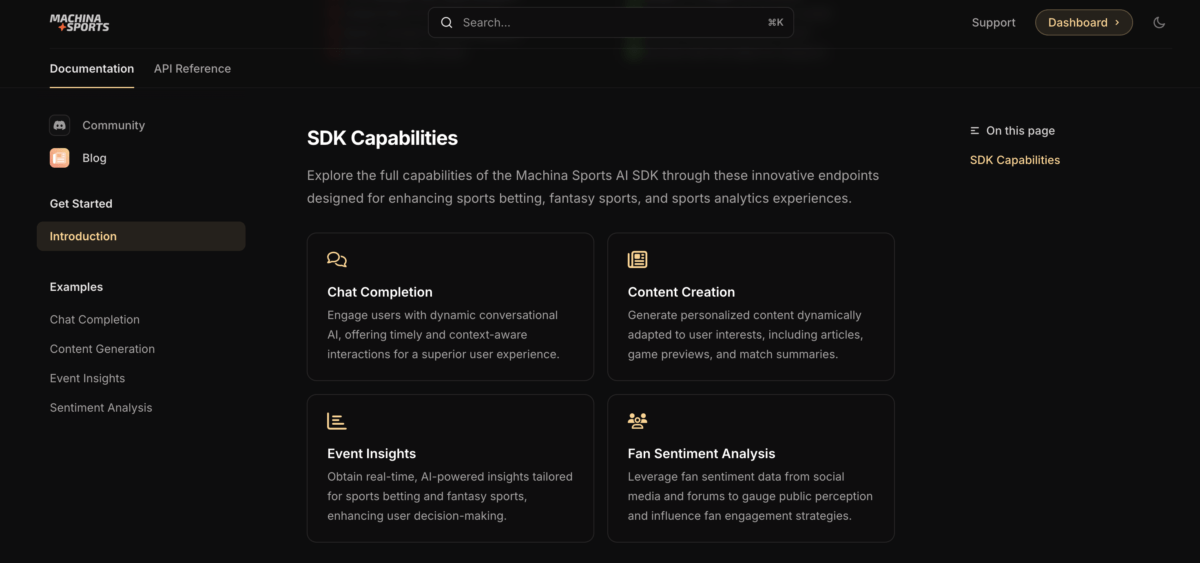Screen dimensions: 1200x563
Task: Open Chat Completion example in sidebar
Action: (x=95, y=320)
